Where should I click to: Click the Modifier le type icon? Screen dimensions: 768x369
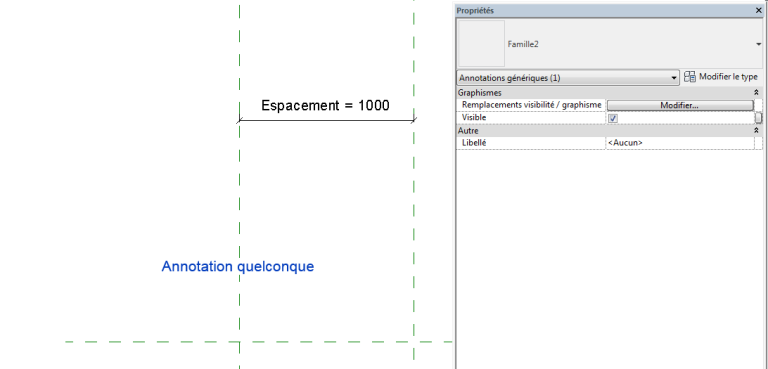click(x=690, y=77)
